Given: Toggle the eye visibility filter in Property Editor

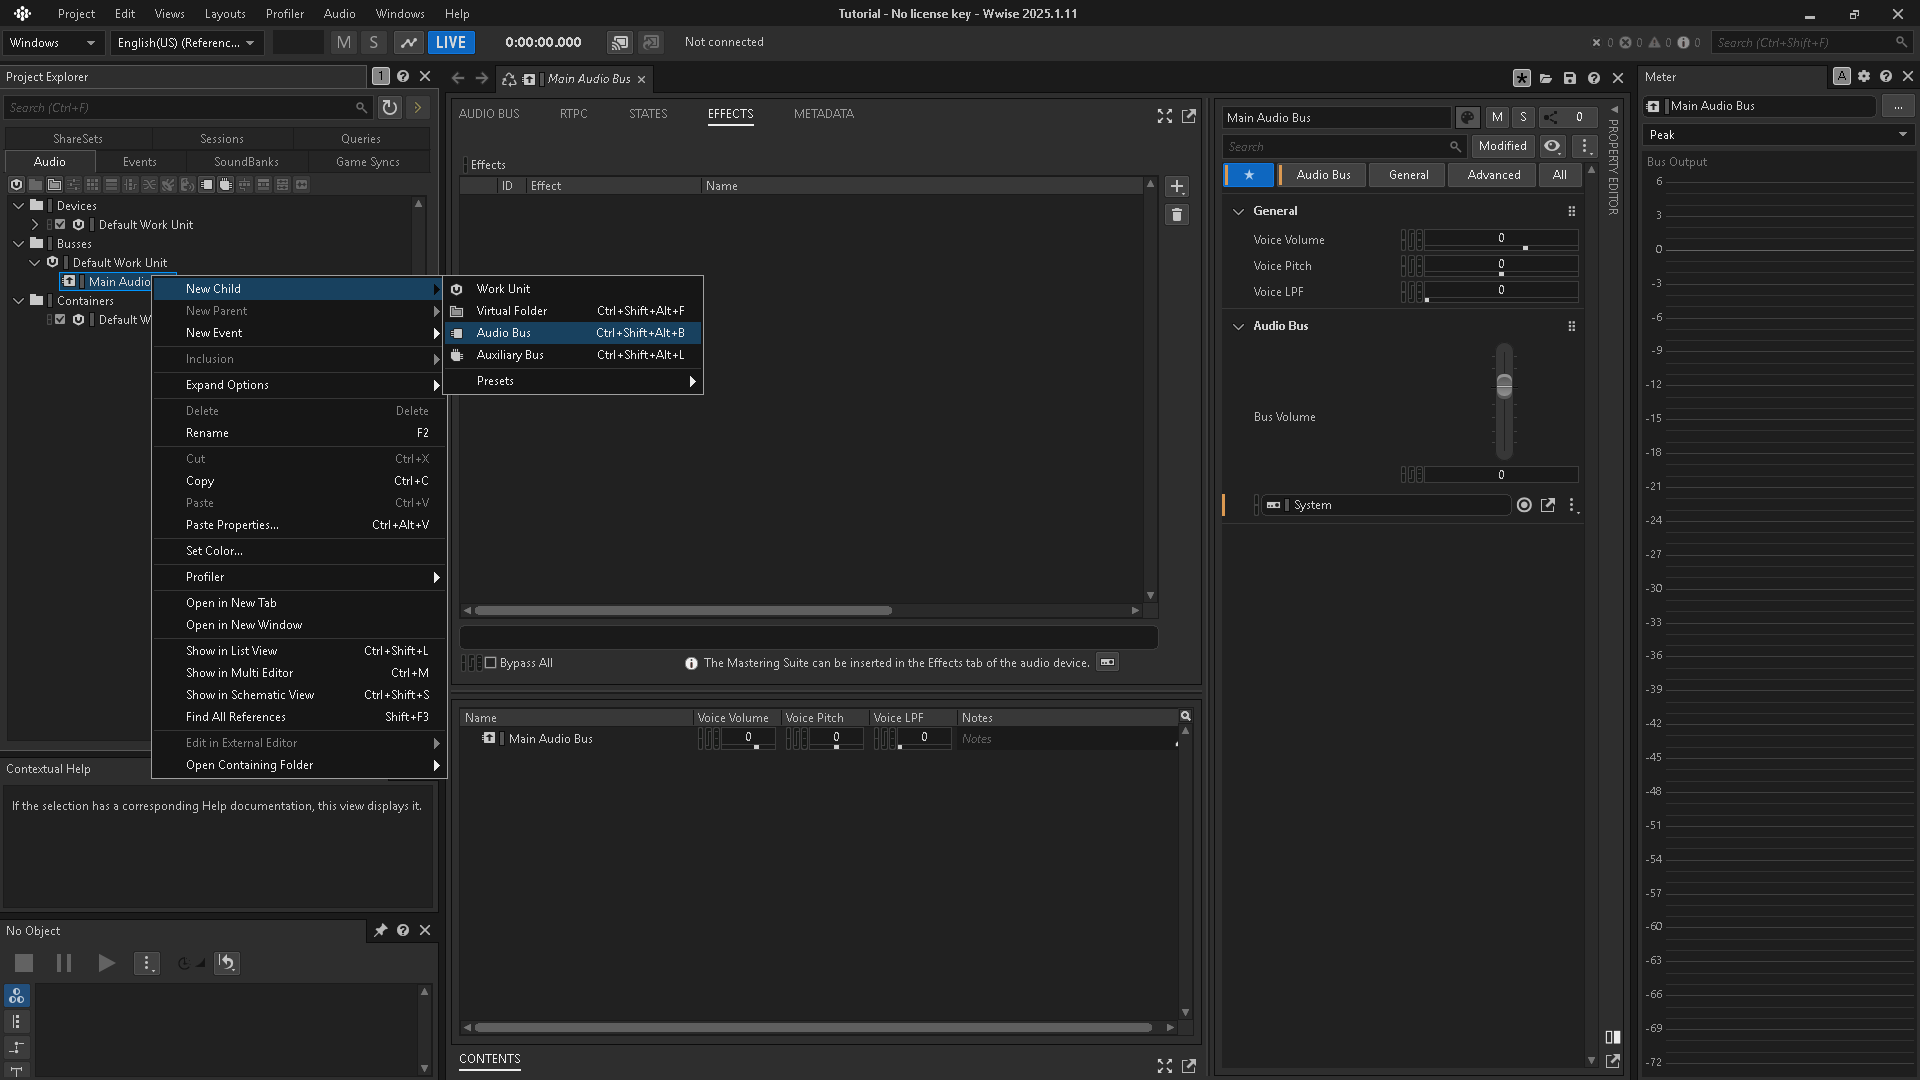Looking at the screenshot, I should [x=1552, y=146].
